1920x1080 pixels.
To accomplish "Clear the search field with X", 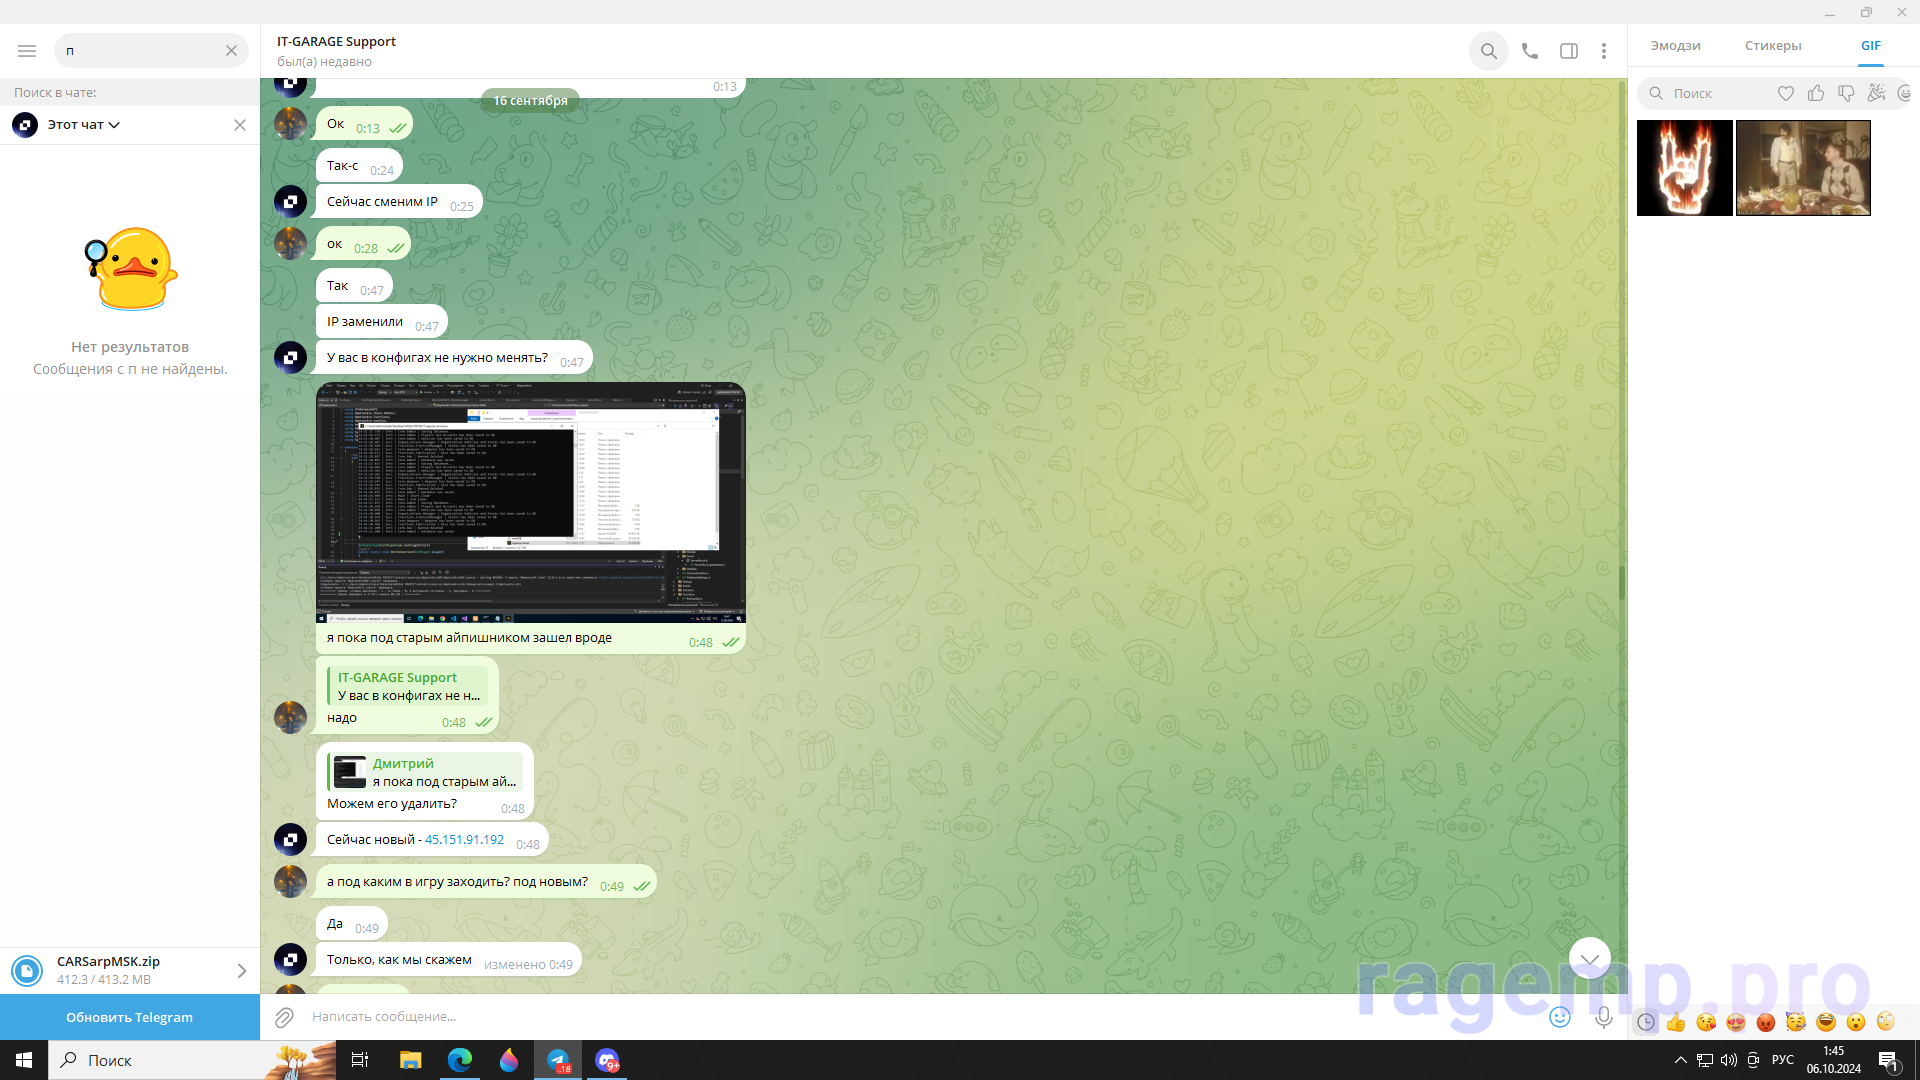I will point(231,51).
